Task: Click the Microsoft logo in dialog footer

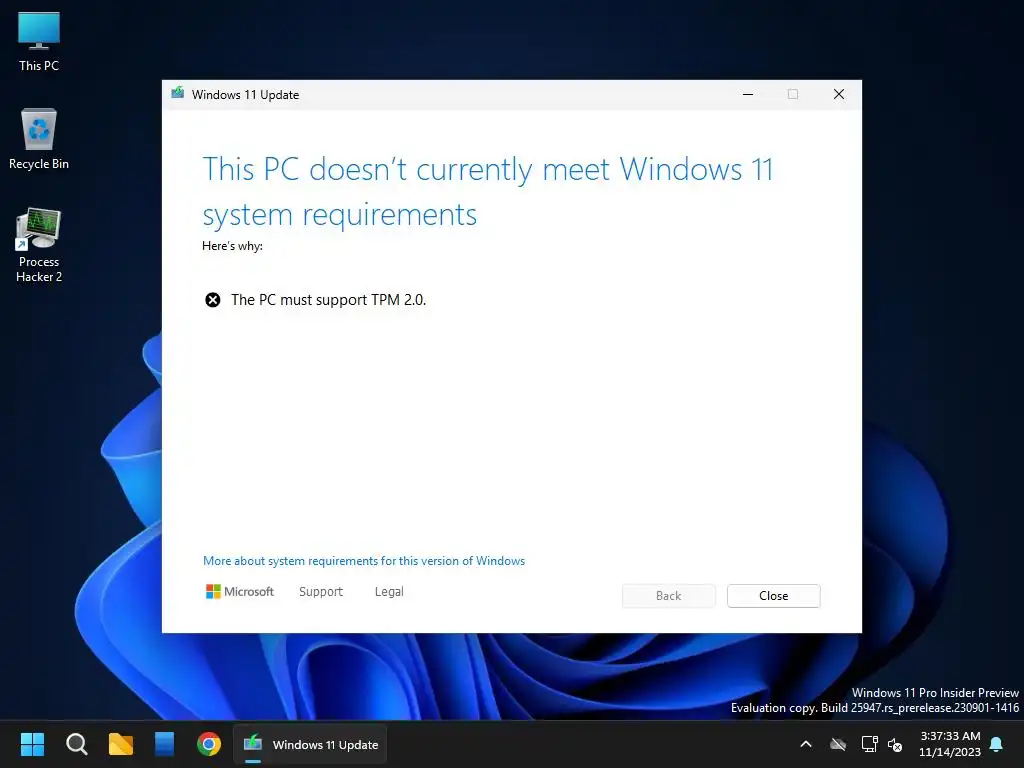Action: (240, 592)
